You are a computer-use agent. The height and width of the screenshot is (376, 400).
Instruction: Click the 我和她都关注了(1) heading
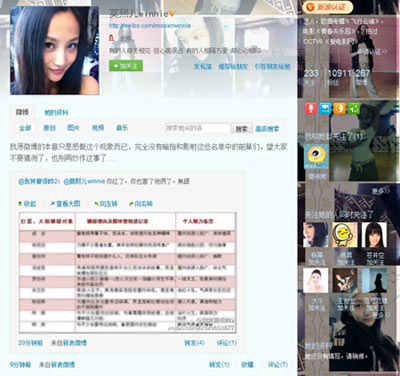[334, 137]
